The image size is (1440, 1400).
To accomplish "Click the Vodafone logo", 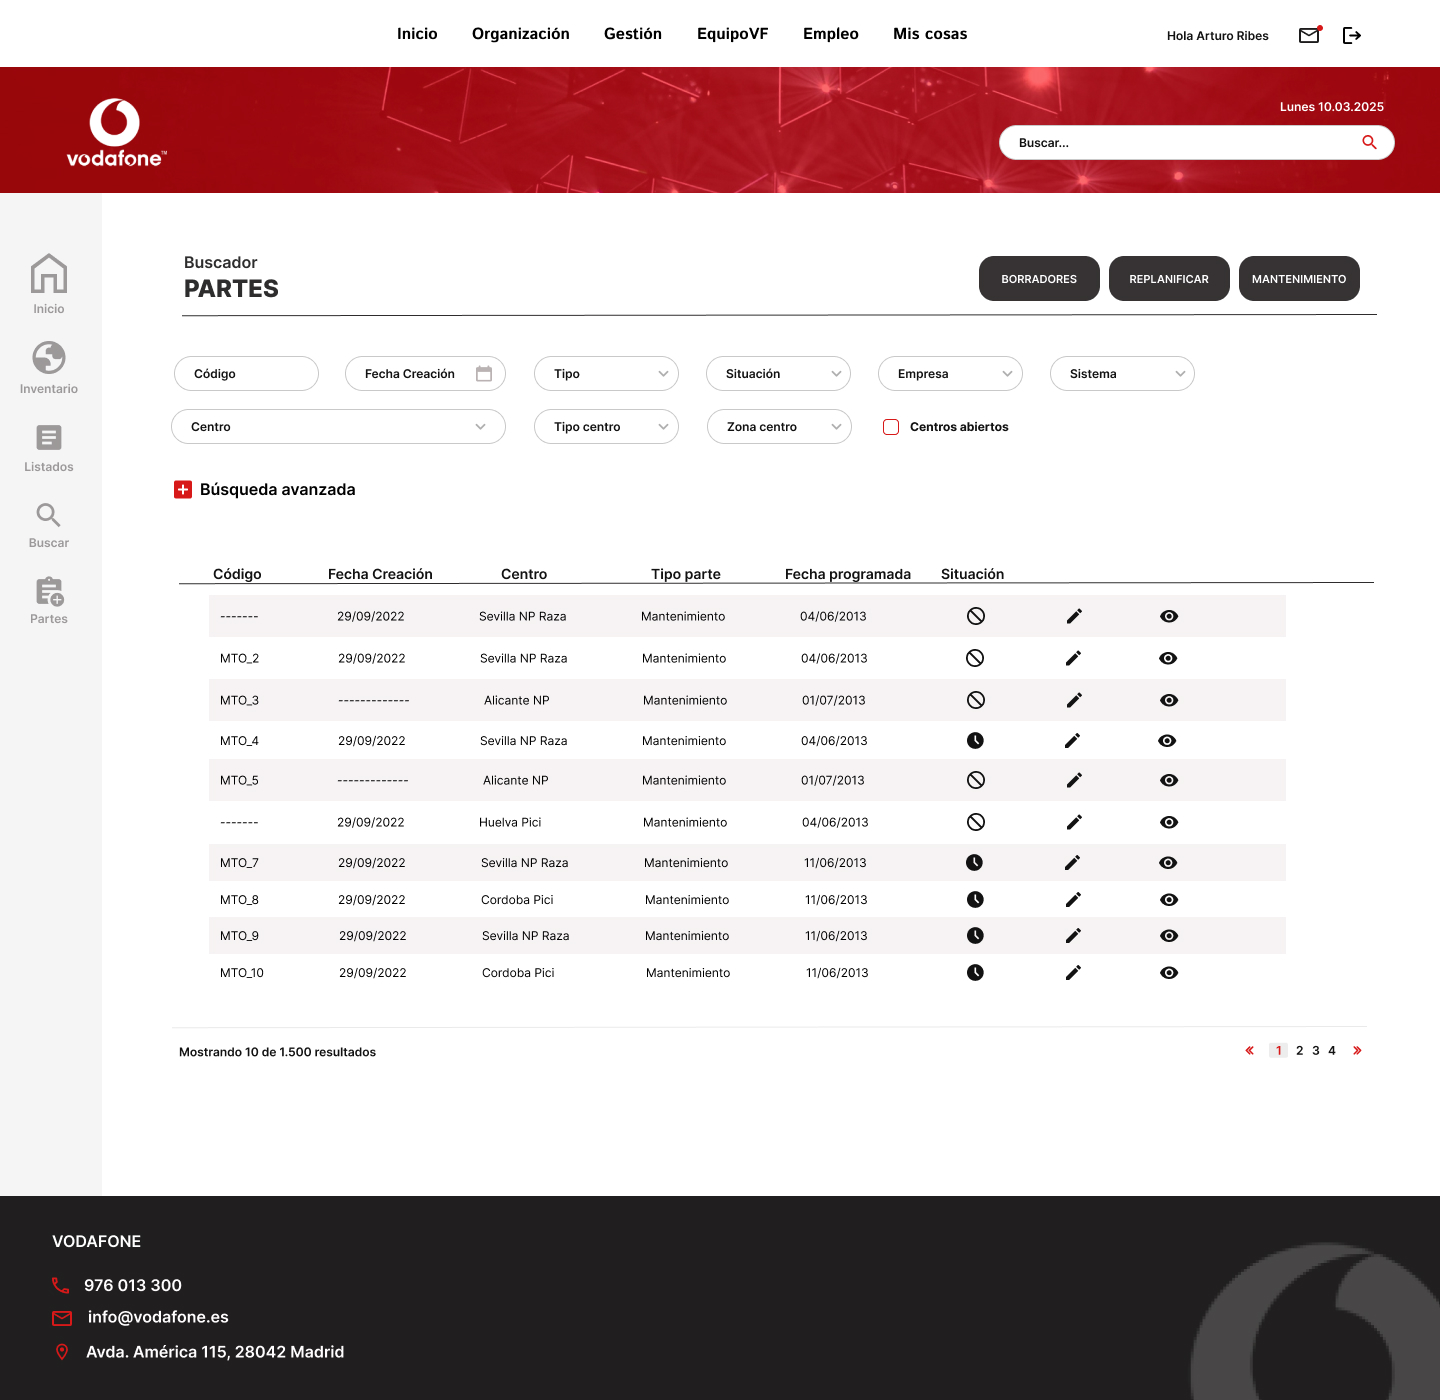I will tap(116, 132).
